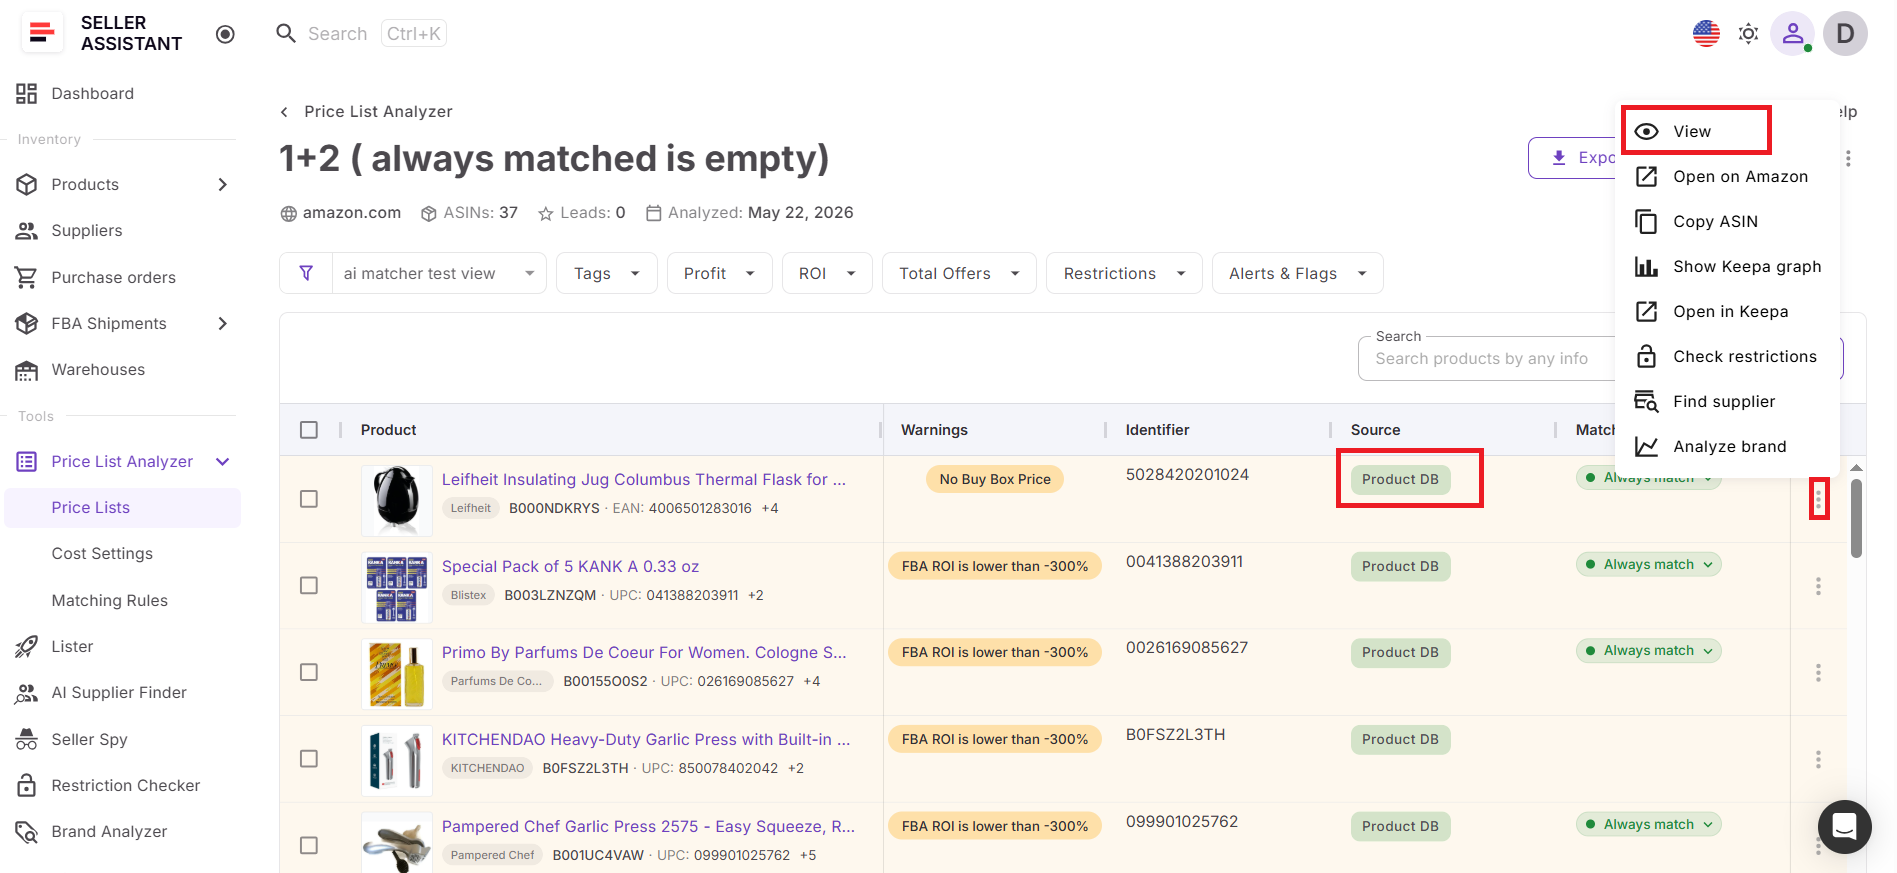Expand the FBA Shipments submenu
This screenshot has height=873, width=1897.
[x=222, y=323]
